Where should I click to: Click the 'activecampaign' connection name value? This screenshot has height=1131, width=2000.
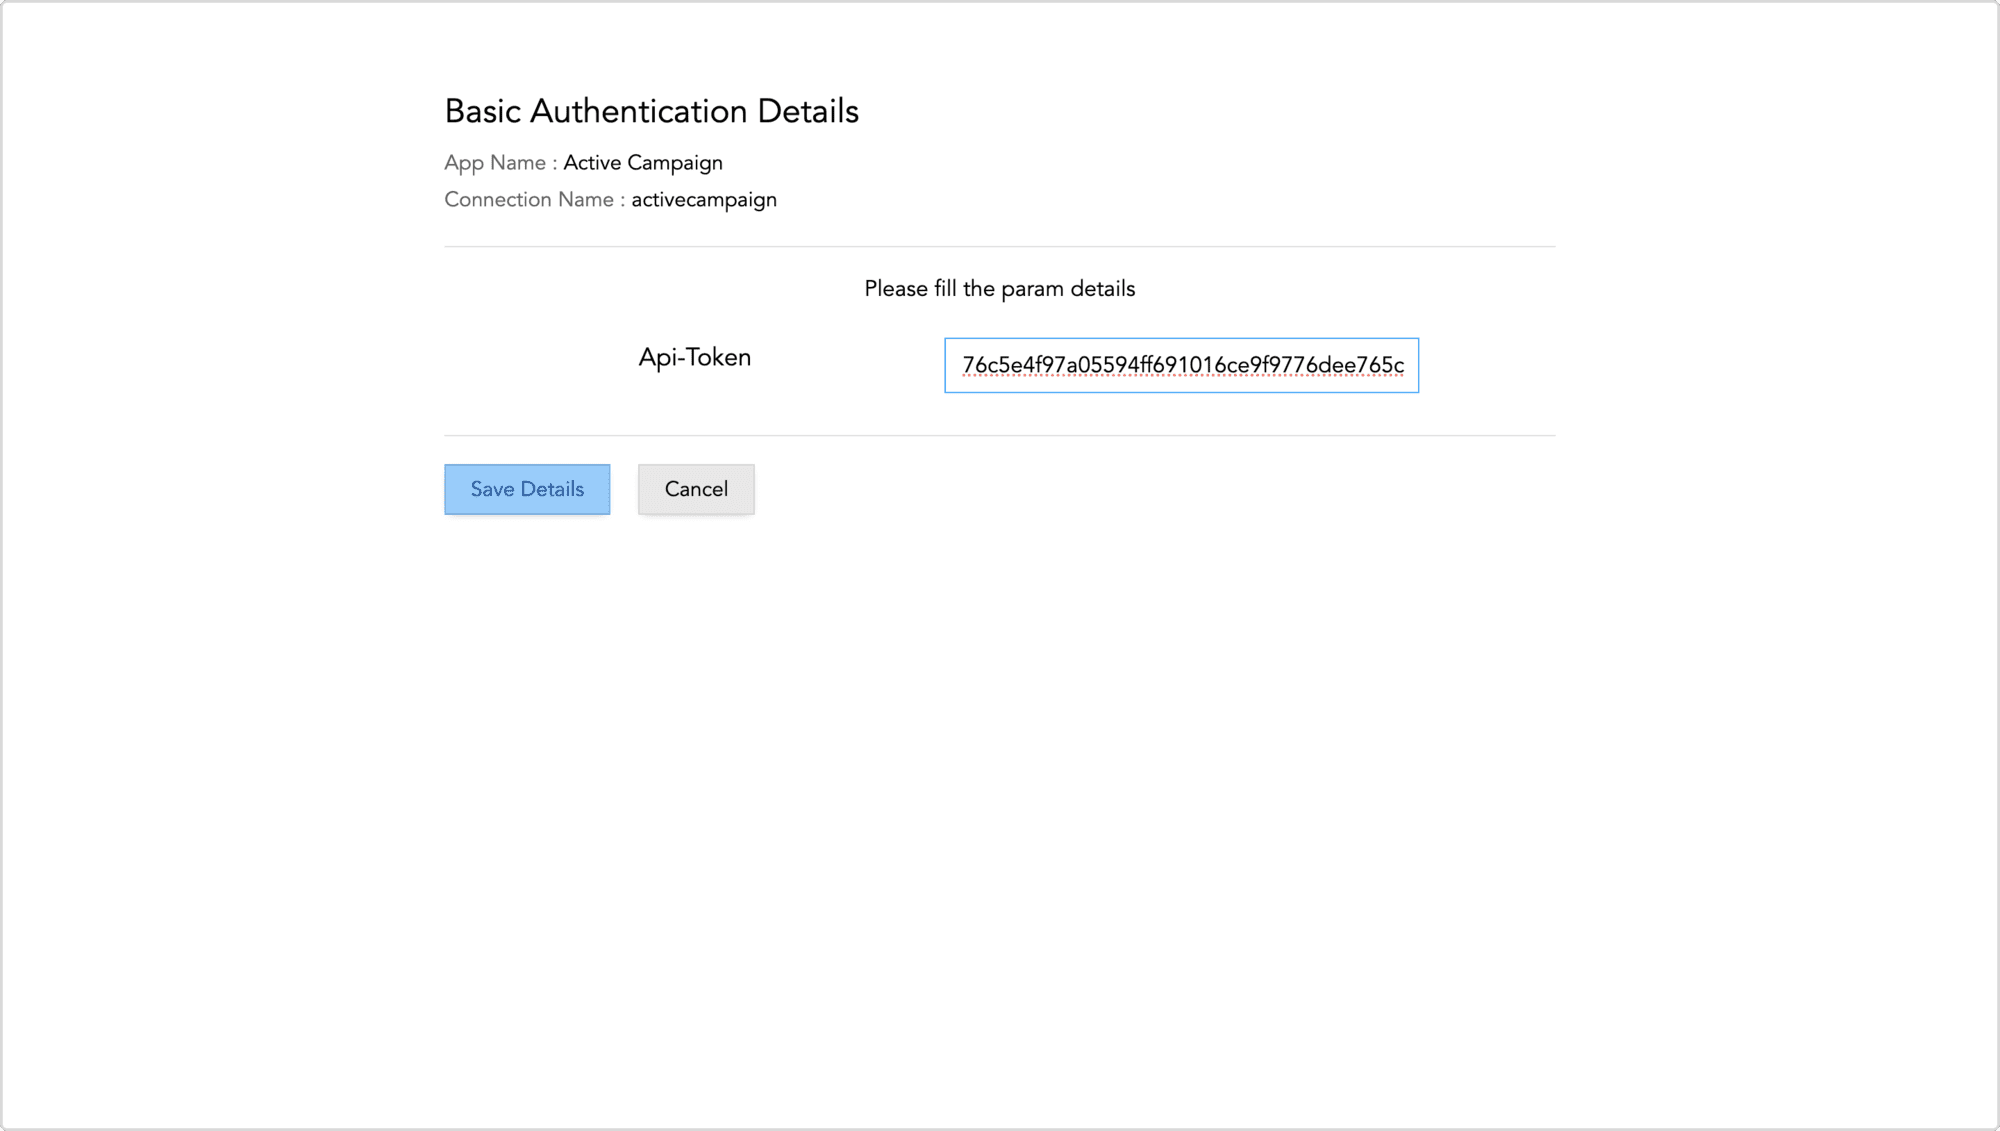point(704,200)
